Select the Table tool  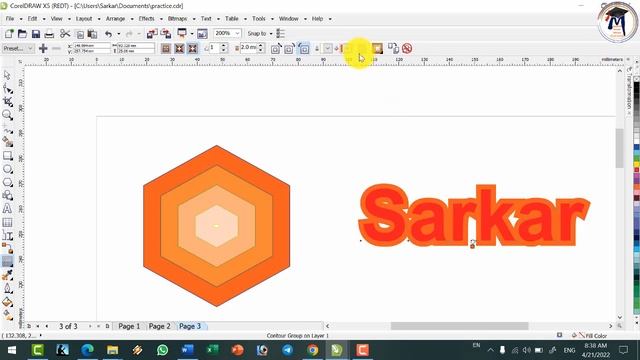tap(7, 222)
